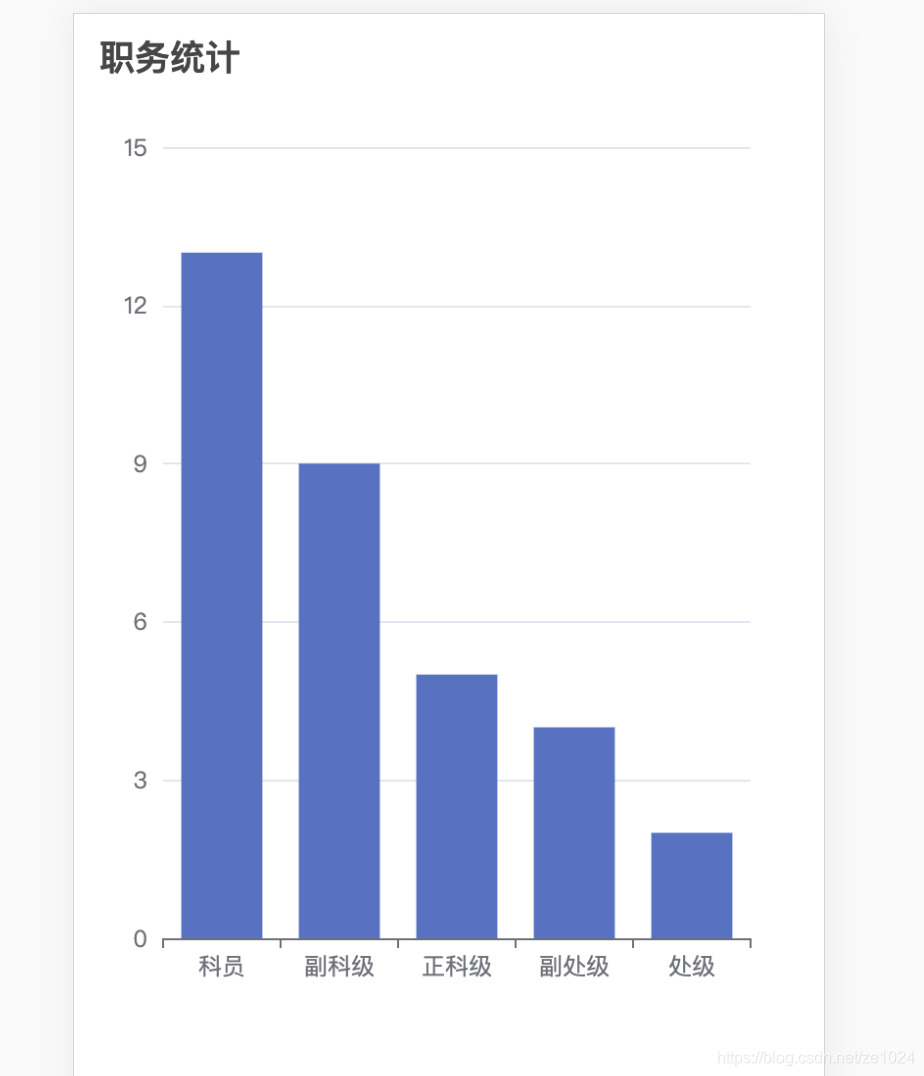924x1076 pixels.
Task: Click the y-axis label 6
Action: click(140, 622)
